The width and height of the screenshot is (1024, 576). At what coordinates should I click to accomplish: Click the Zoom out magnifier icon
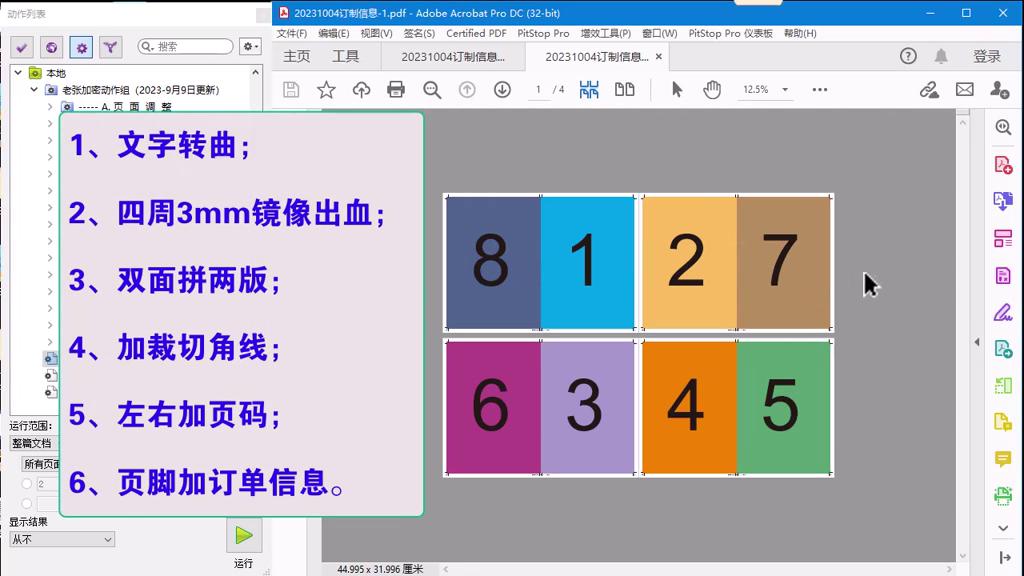click(x=430, y=89)
